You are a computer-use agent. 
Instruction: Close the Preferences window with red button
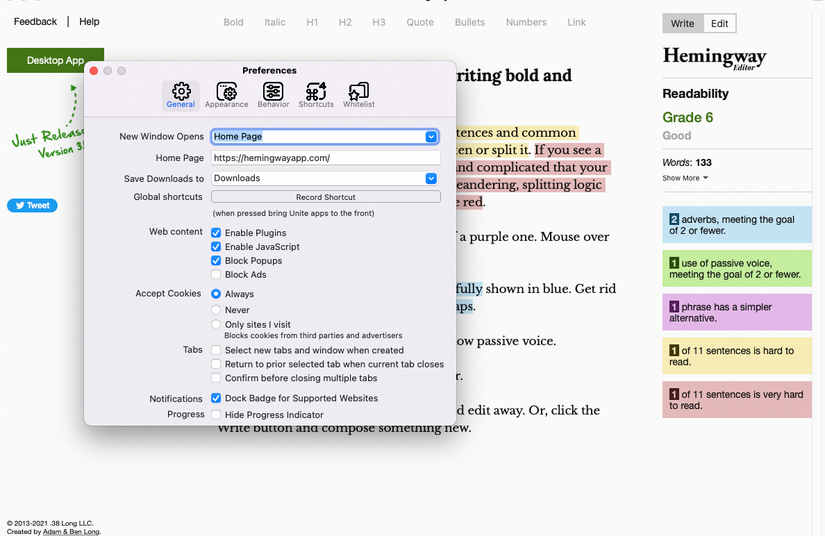(94, 71)
